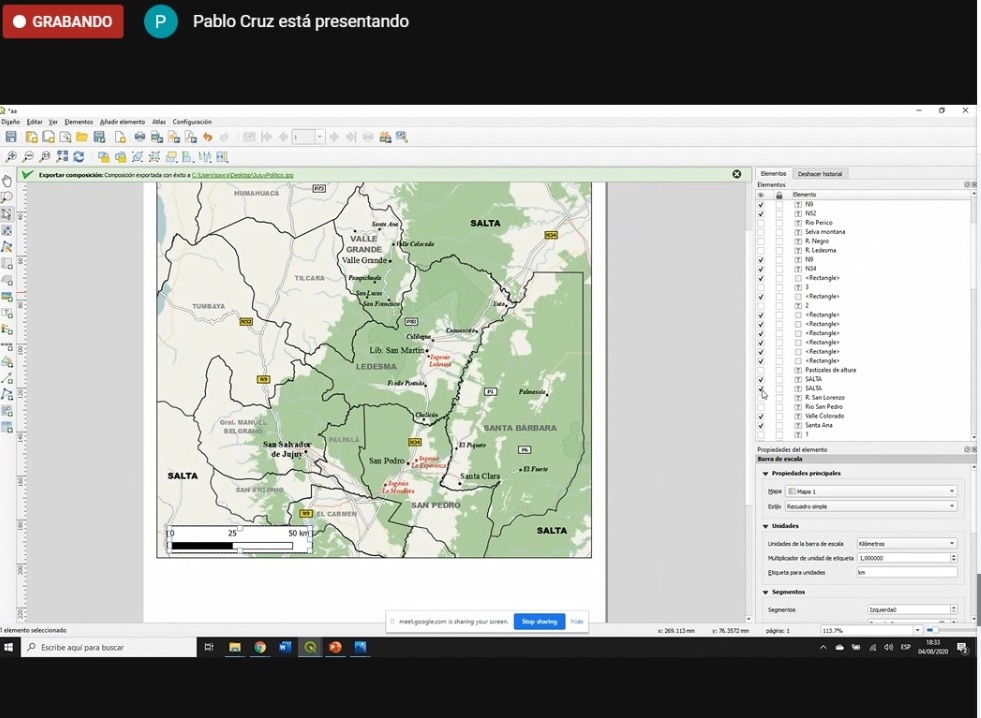Select the Pan layout hand tool
This screenshot has width=981, height=718.
7,181
